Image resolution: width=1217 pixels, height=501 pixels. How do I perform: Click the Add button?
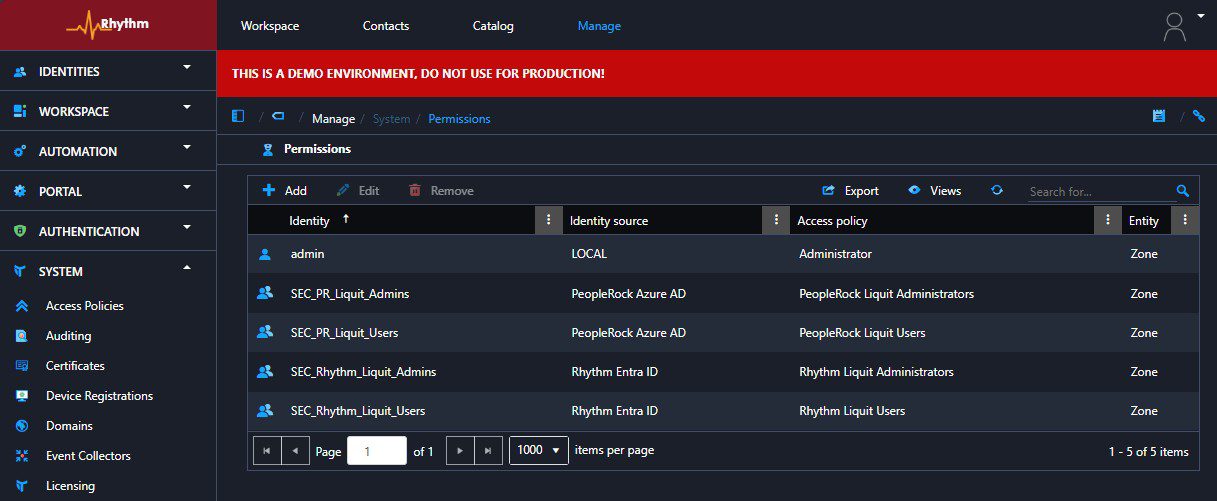pos(285,191)
